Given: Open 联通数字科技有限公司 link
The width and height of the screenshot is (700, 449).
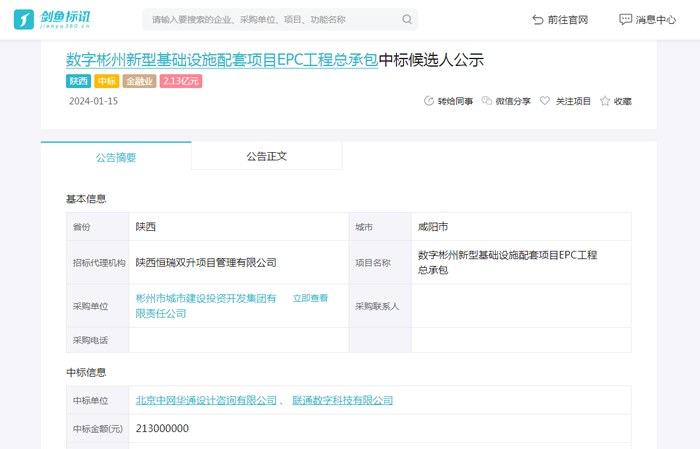Looking at the screenshot, I should click(x=342, y=400).
